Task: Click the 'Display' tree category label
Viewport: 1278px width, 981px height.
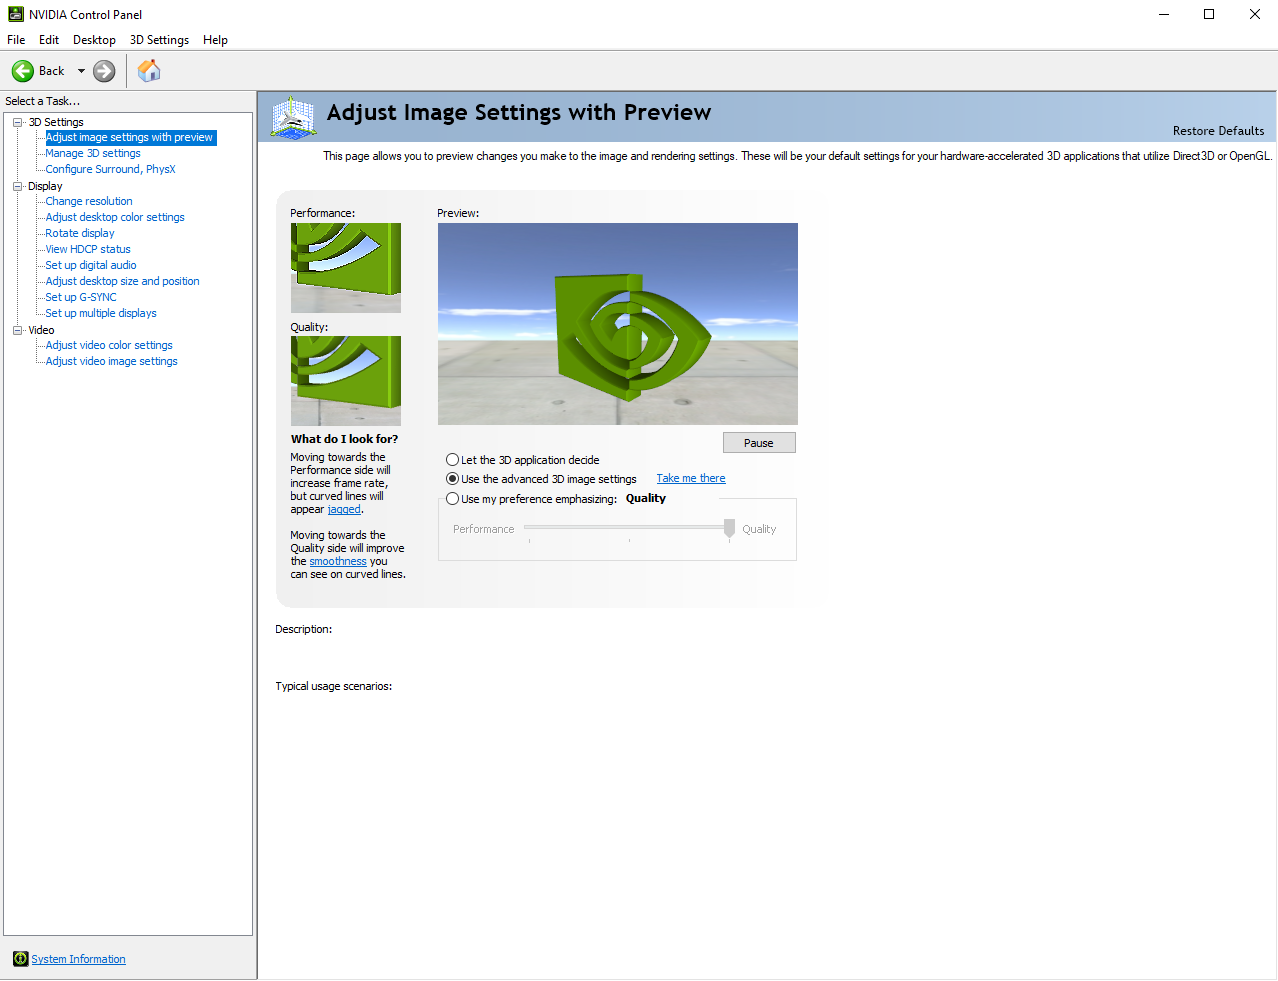Action: click(45, 186)
